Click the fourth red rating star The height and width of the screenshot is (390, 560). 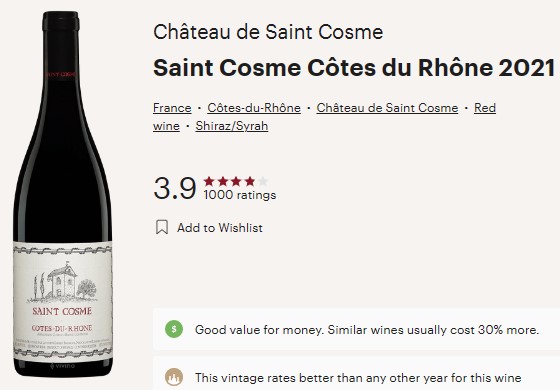tap(250, 181)
